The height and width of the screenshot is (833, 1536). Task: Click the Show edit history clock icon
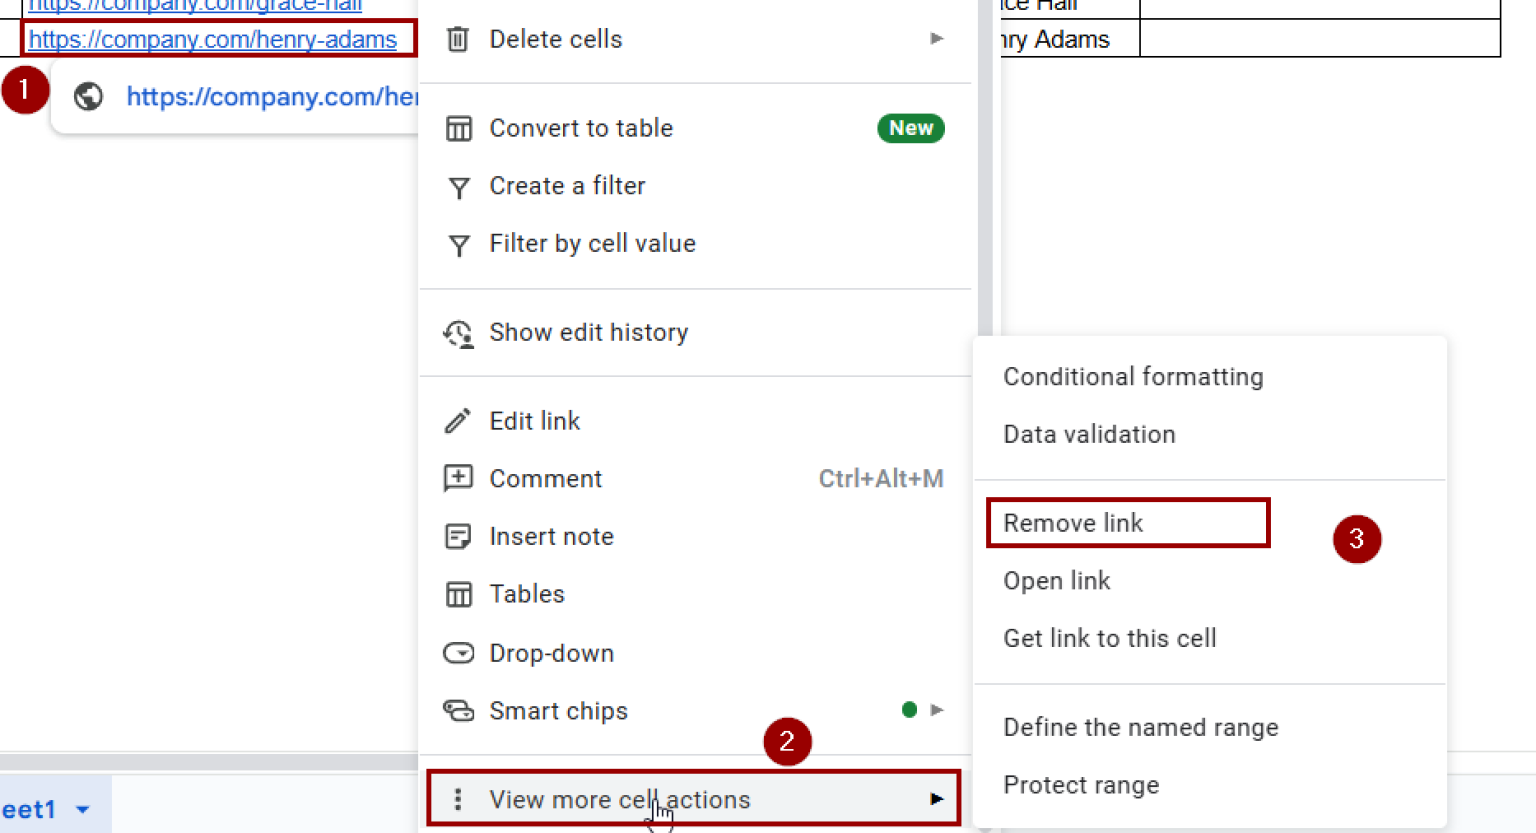458,333
